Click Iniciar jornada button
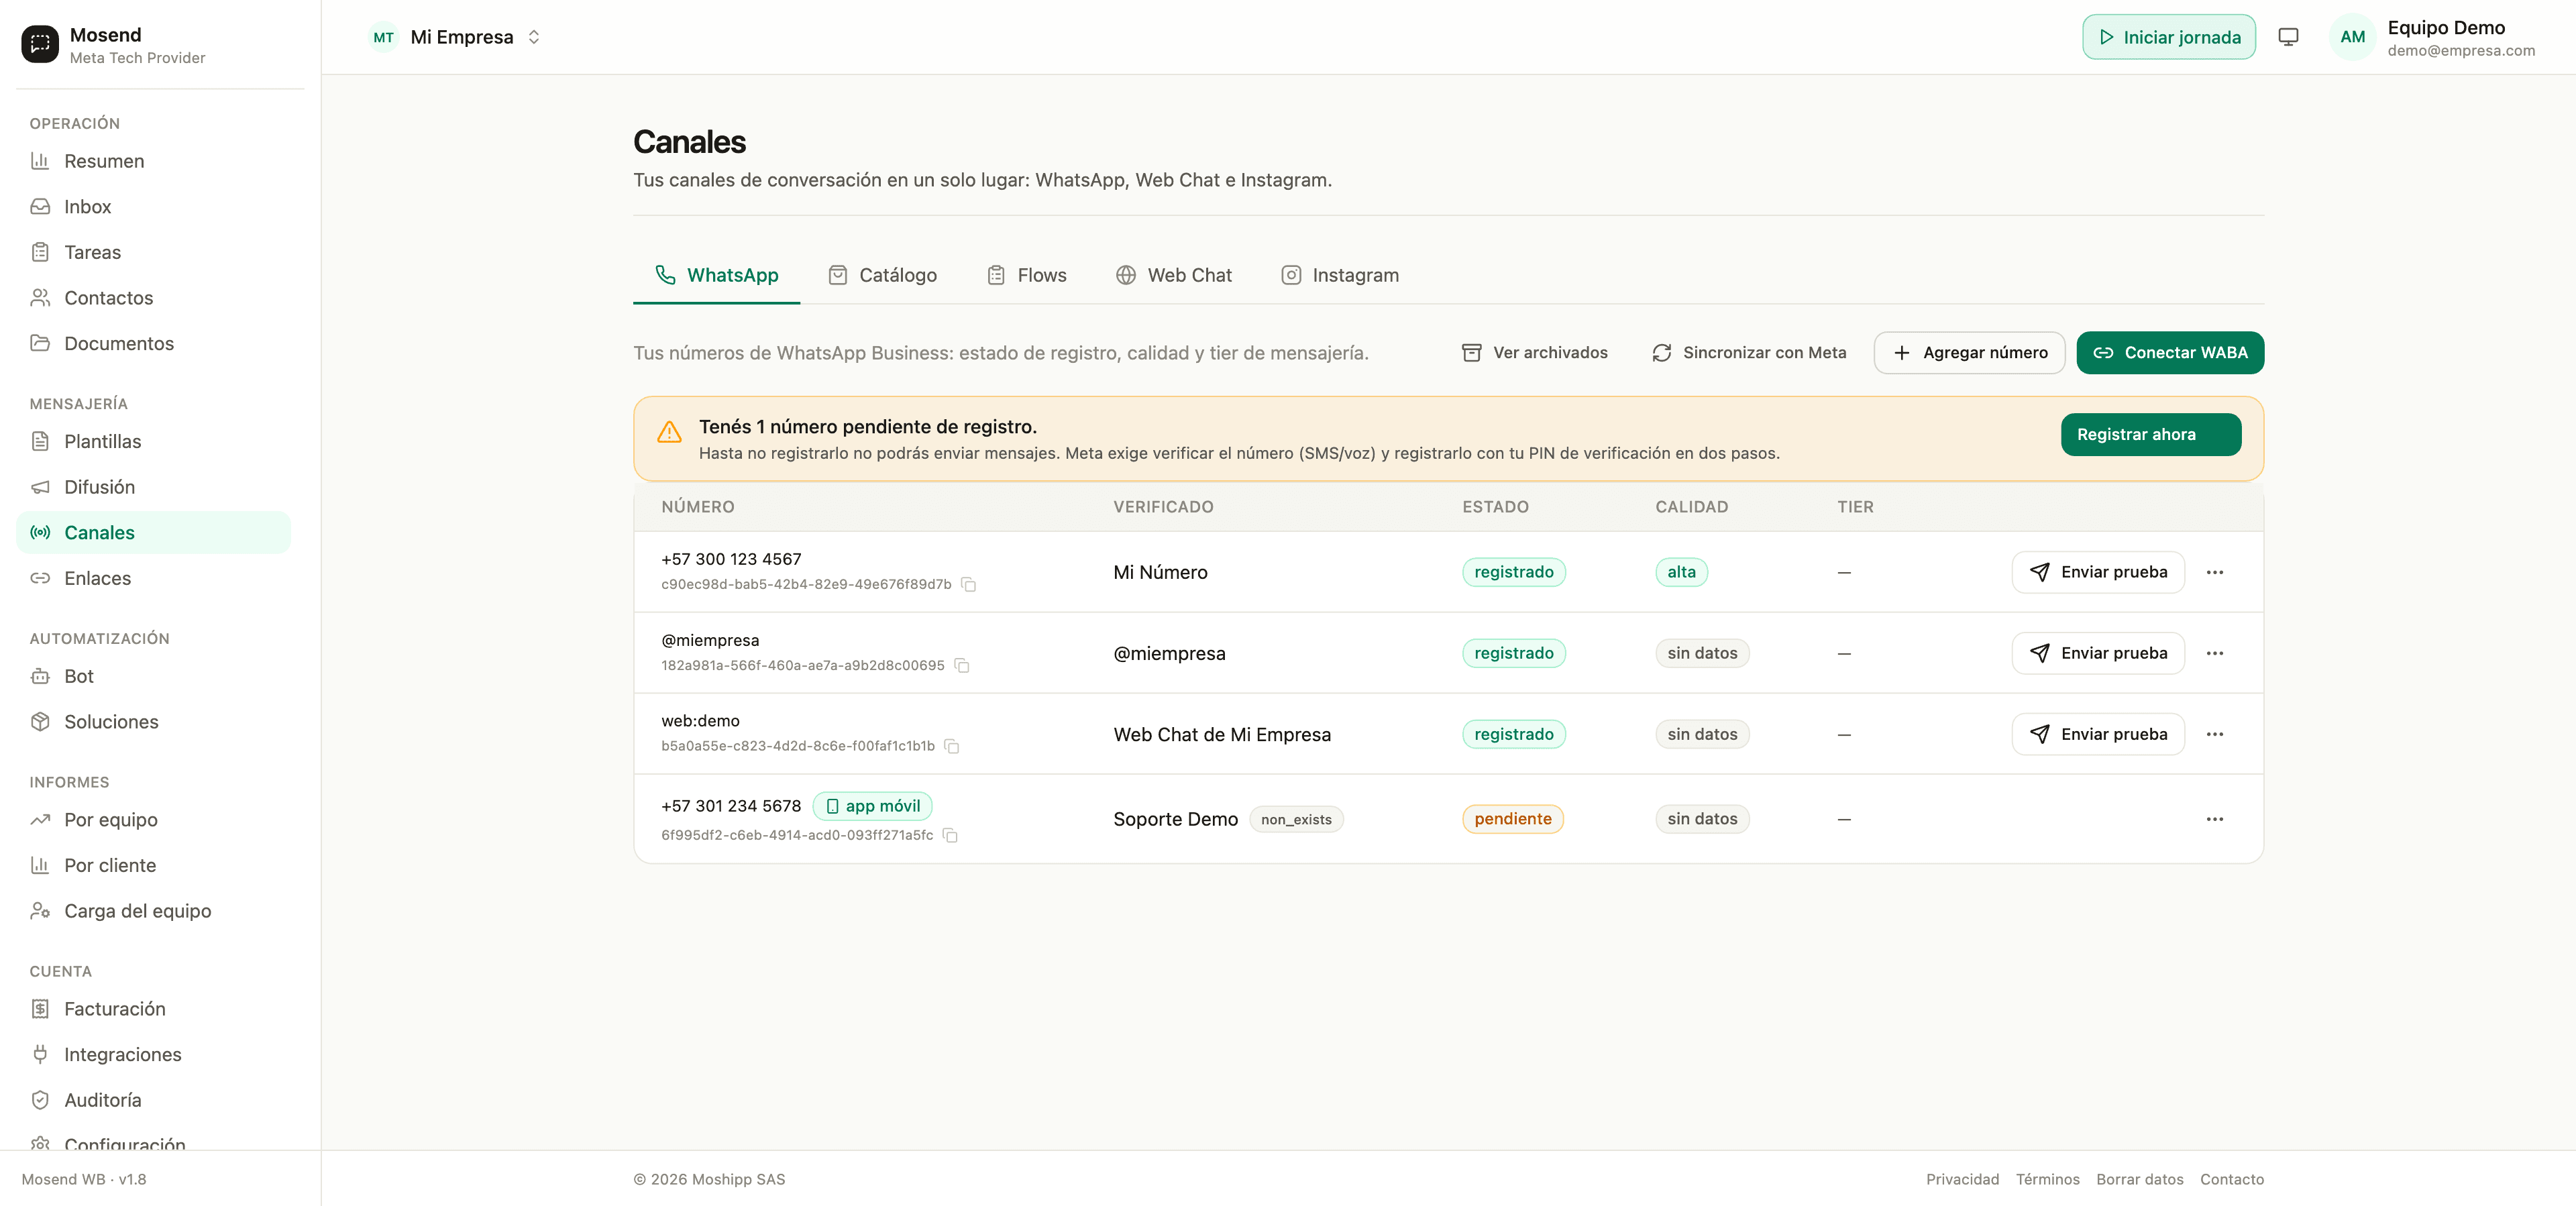 click(2169, 37)
